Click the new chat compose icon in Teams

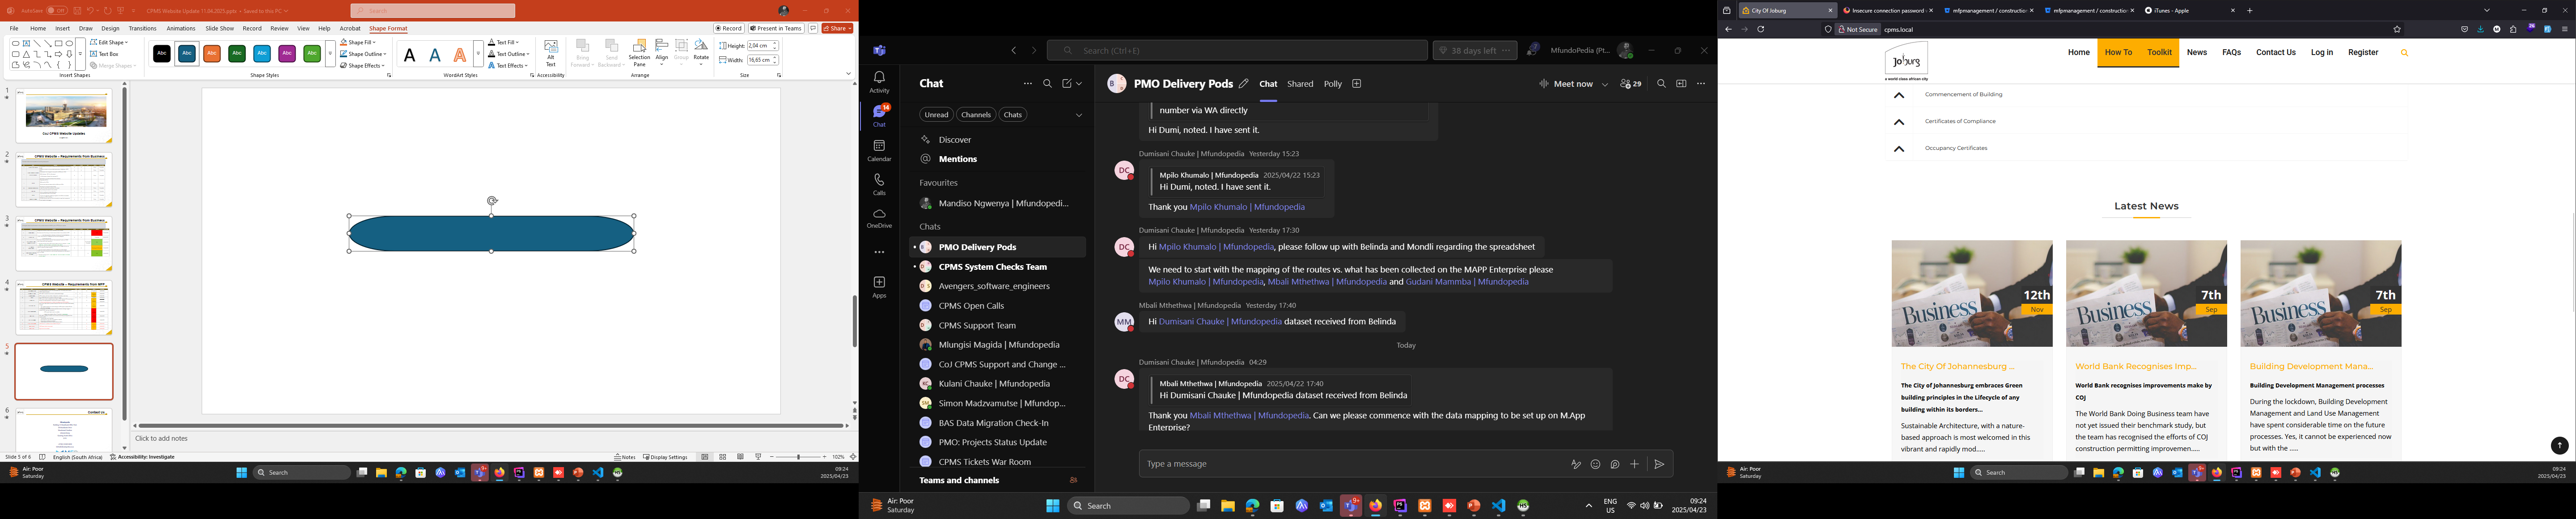click(1068, 84)
